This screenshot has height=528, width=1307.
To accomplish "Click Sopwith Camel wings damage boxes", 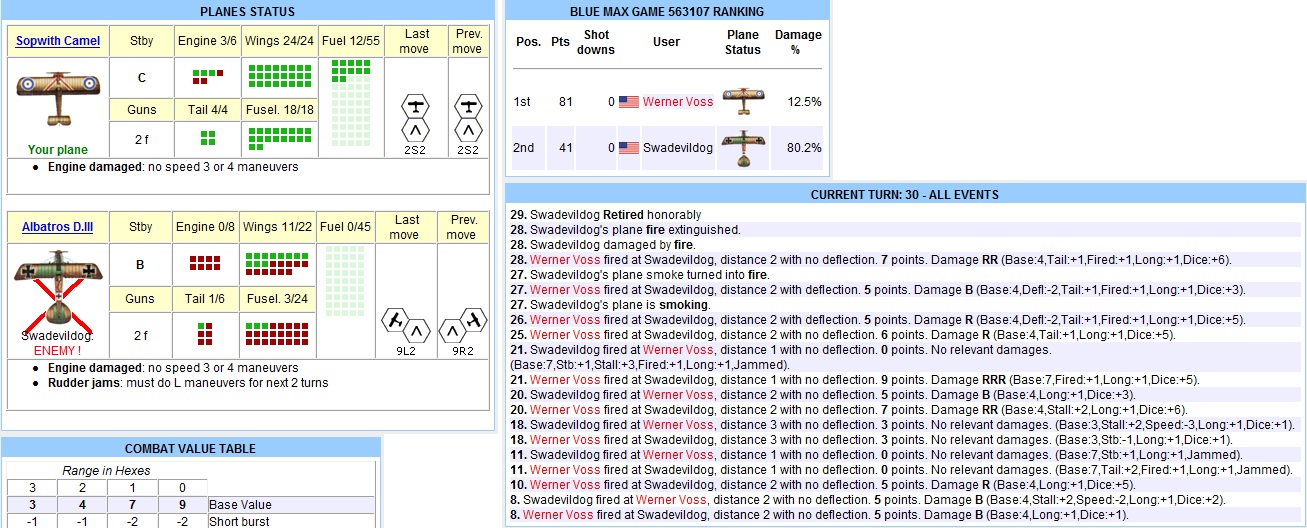I will coord(279,75).
